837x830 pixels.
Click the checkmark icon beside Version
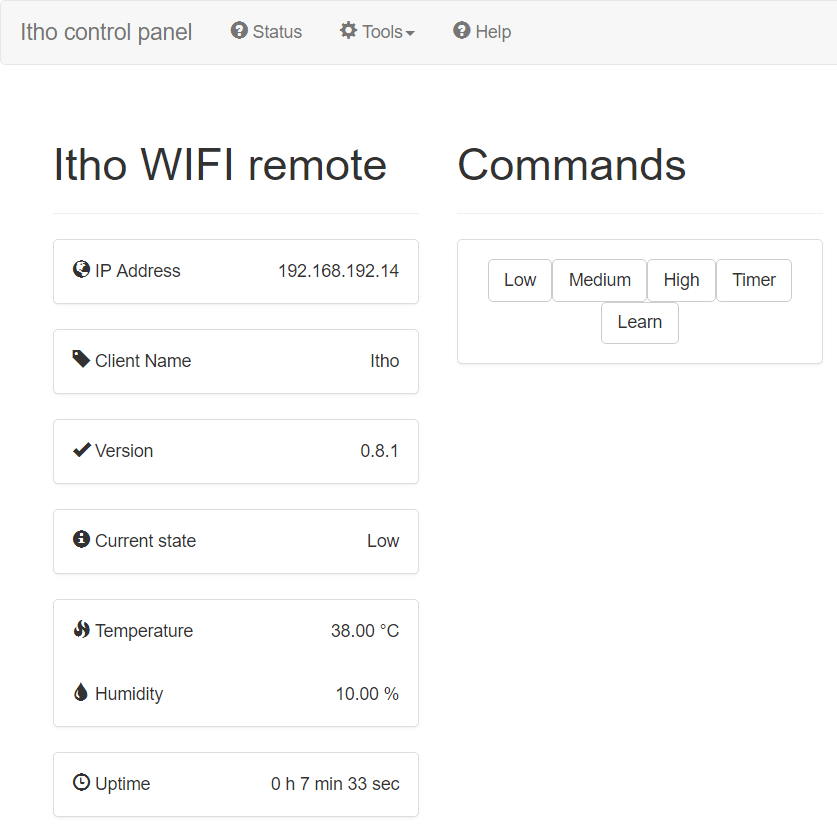pos(82,450)
